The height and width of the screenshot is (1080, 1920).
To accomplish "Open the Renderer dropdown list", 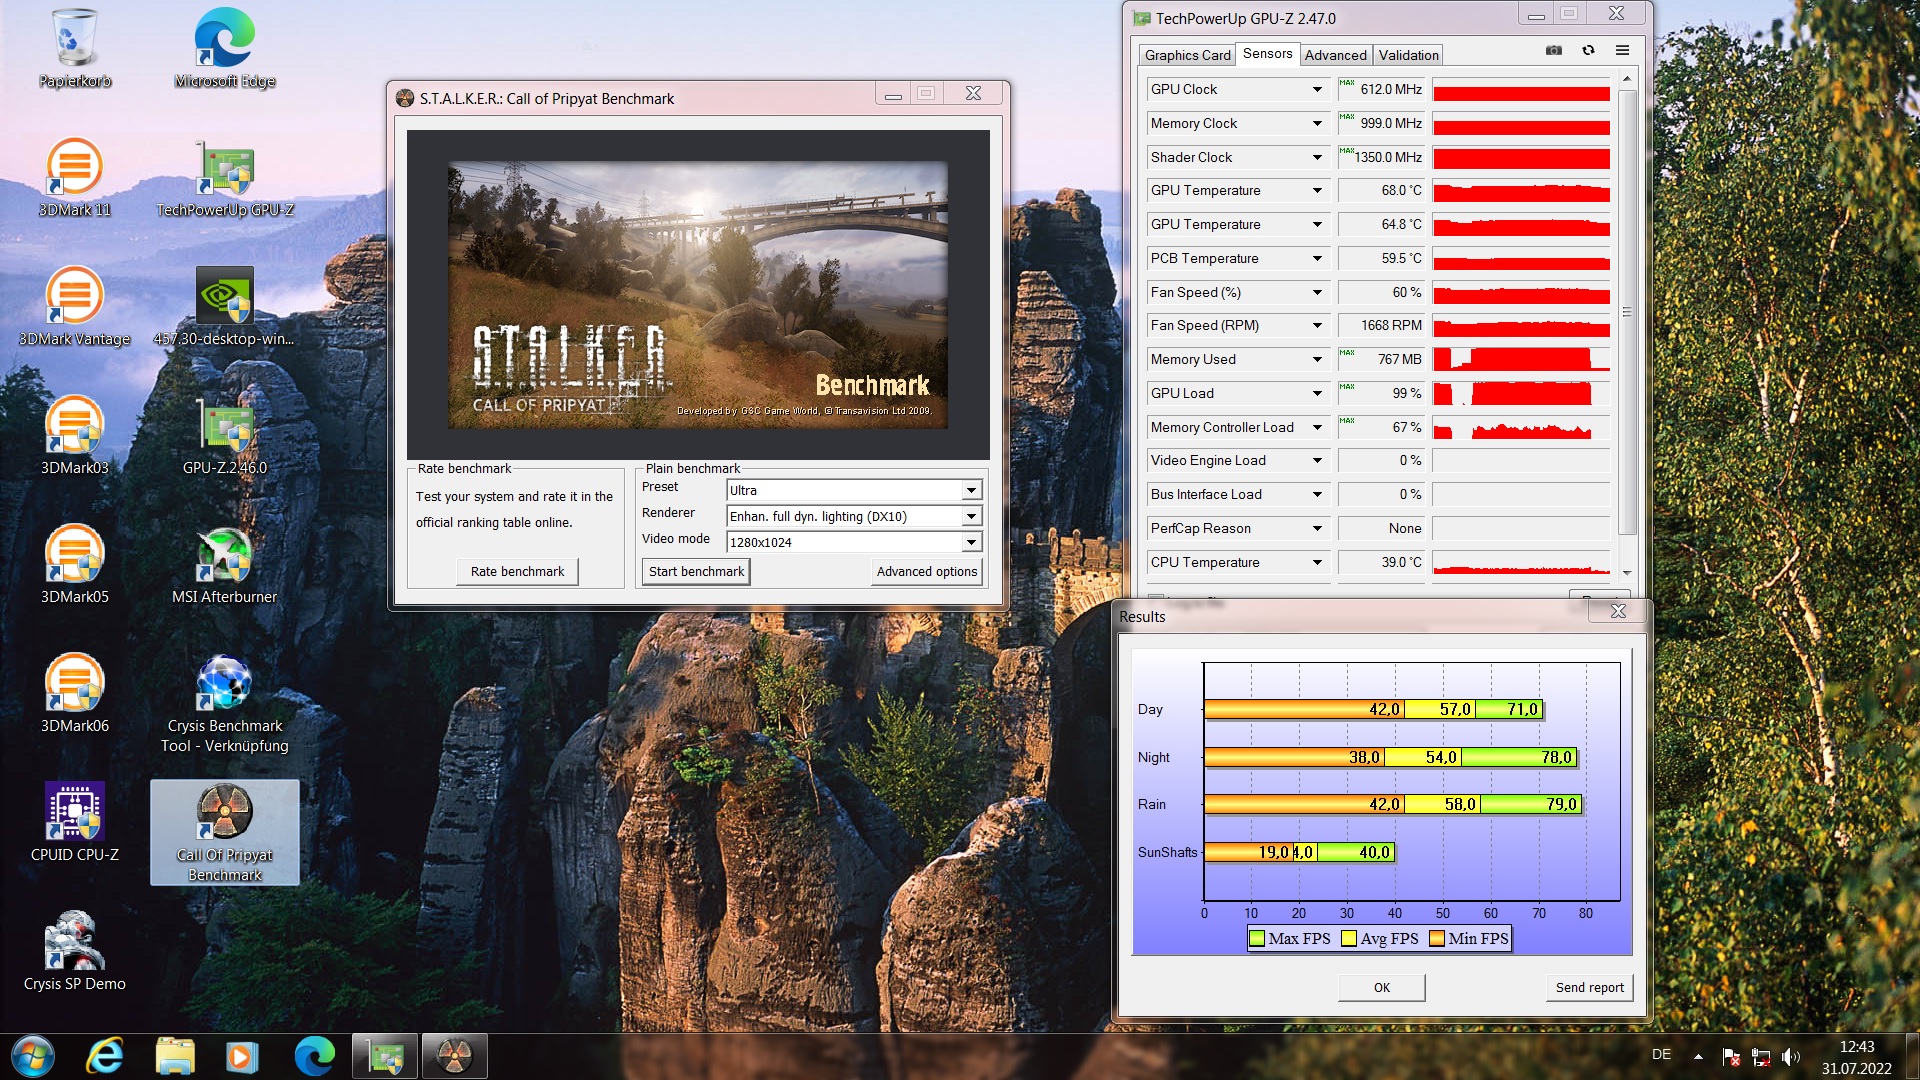I will 970,516.
